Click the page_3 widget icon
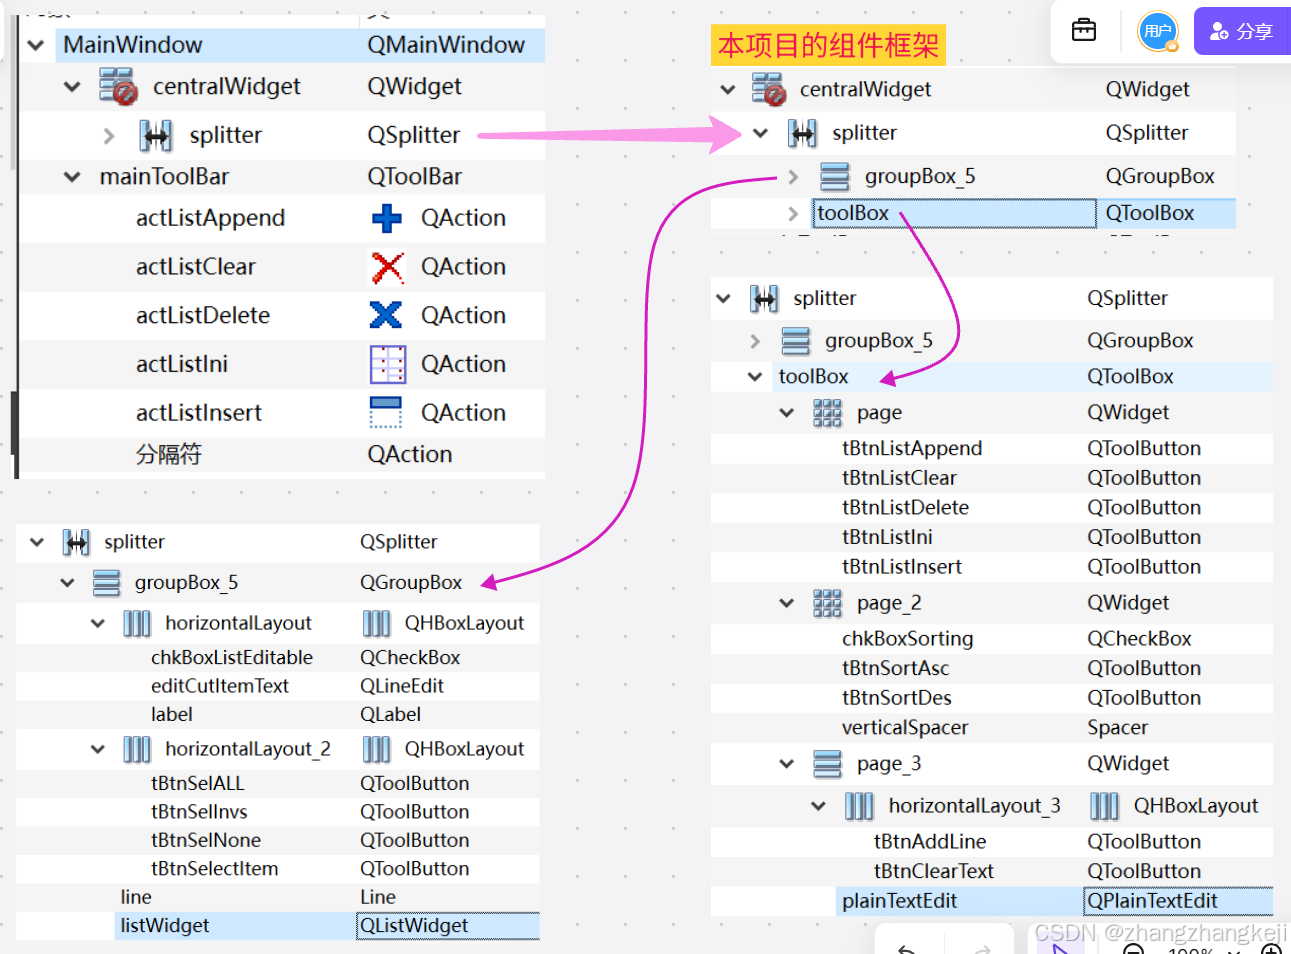Screen dimensions: 1291x954 [827, 764]
